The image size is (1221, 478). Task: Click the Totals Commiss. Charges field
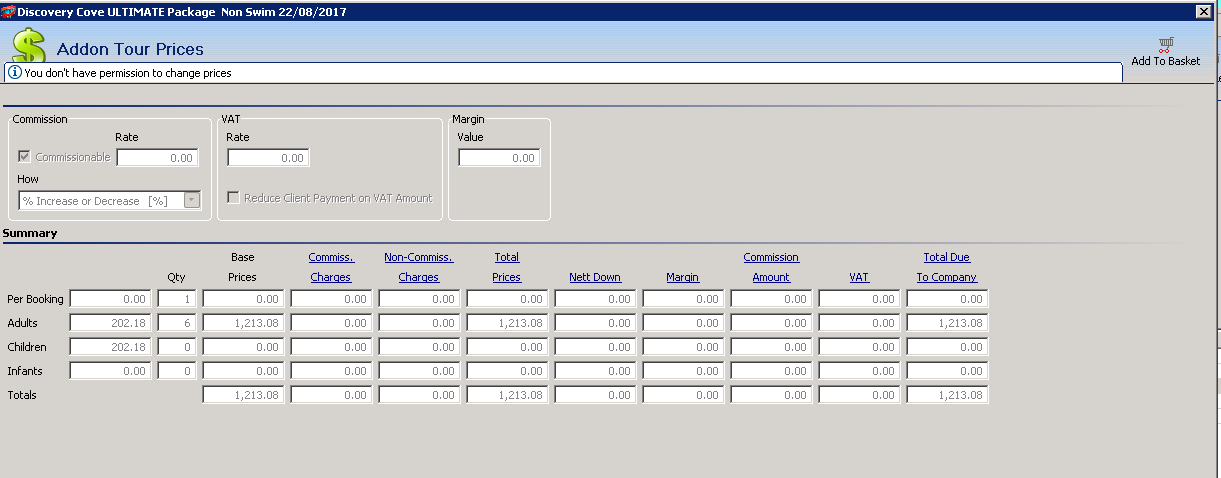coord(331,395)
